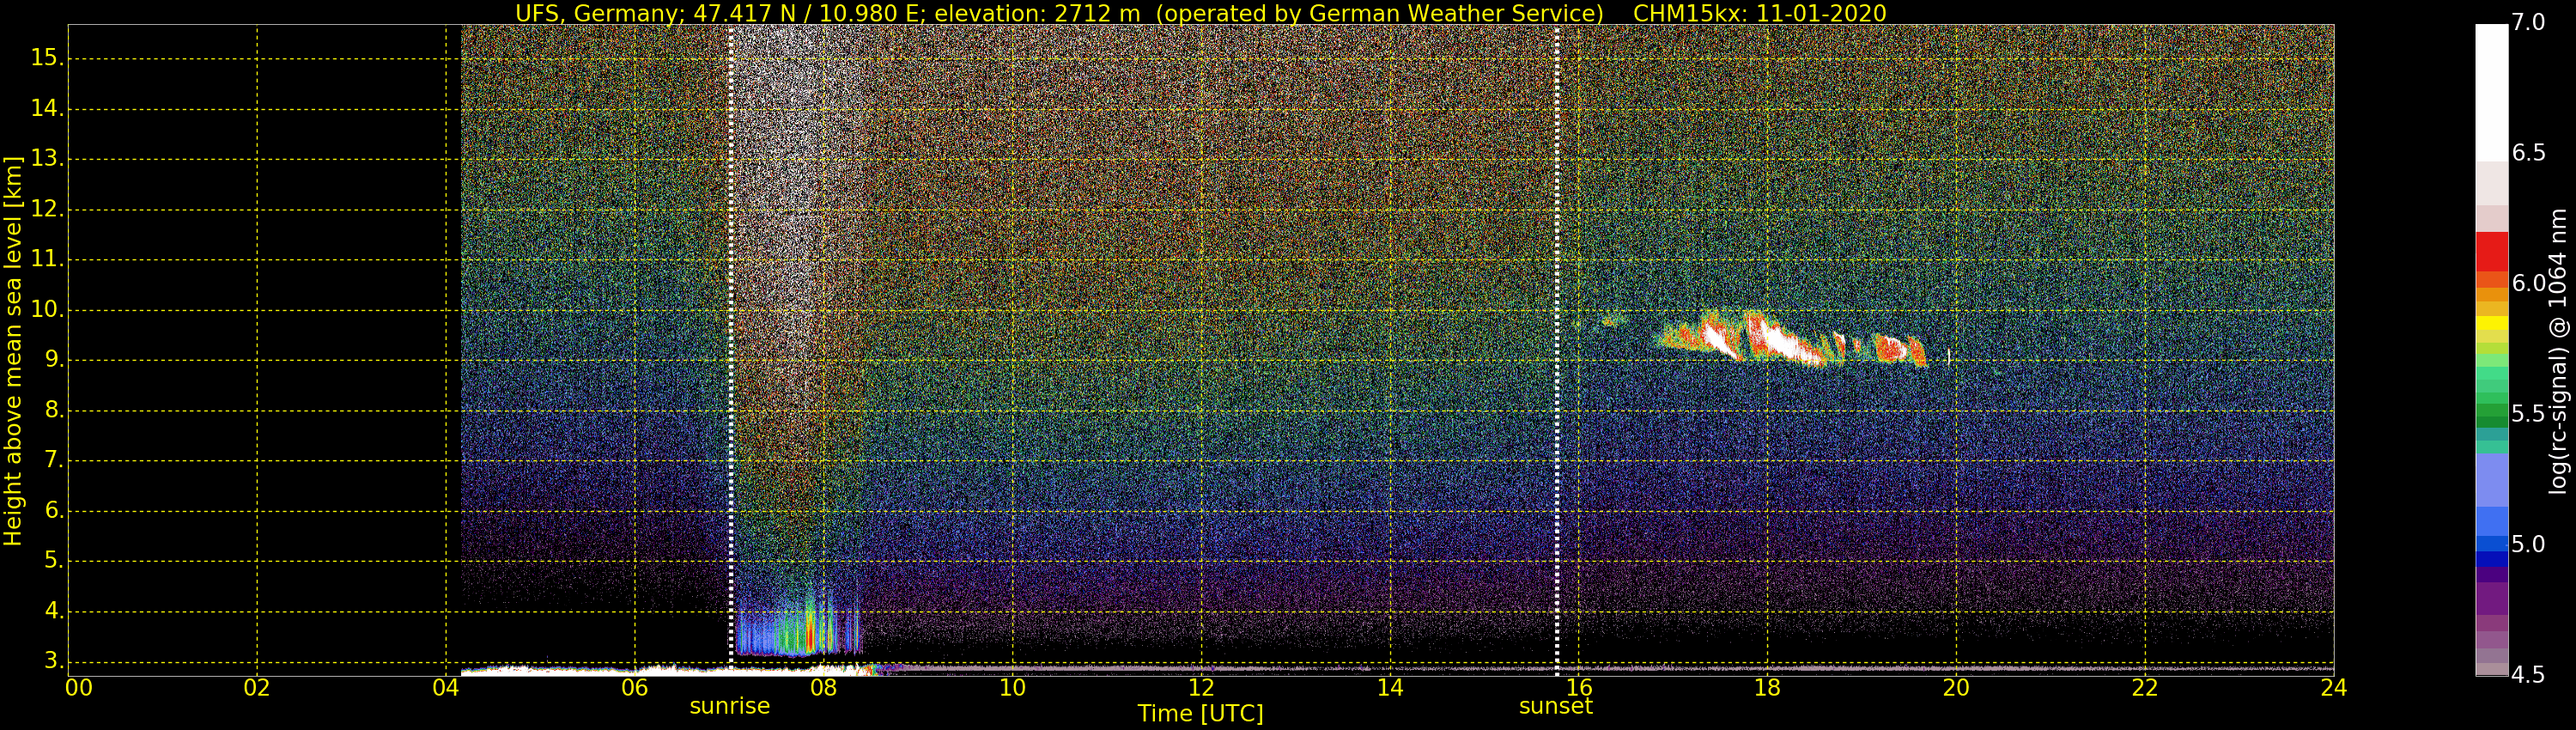
Task: Click the '6.' height axis tick label
Action: 53,511
